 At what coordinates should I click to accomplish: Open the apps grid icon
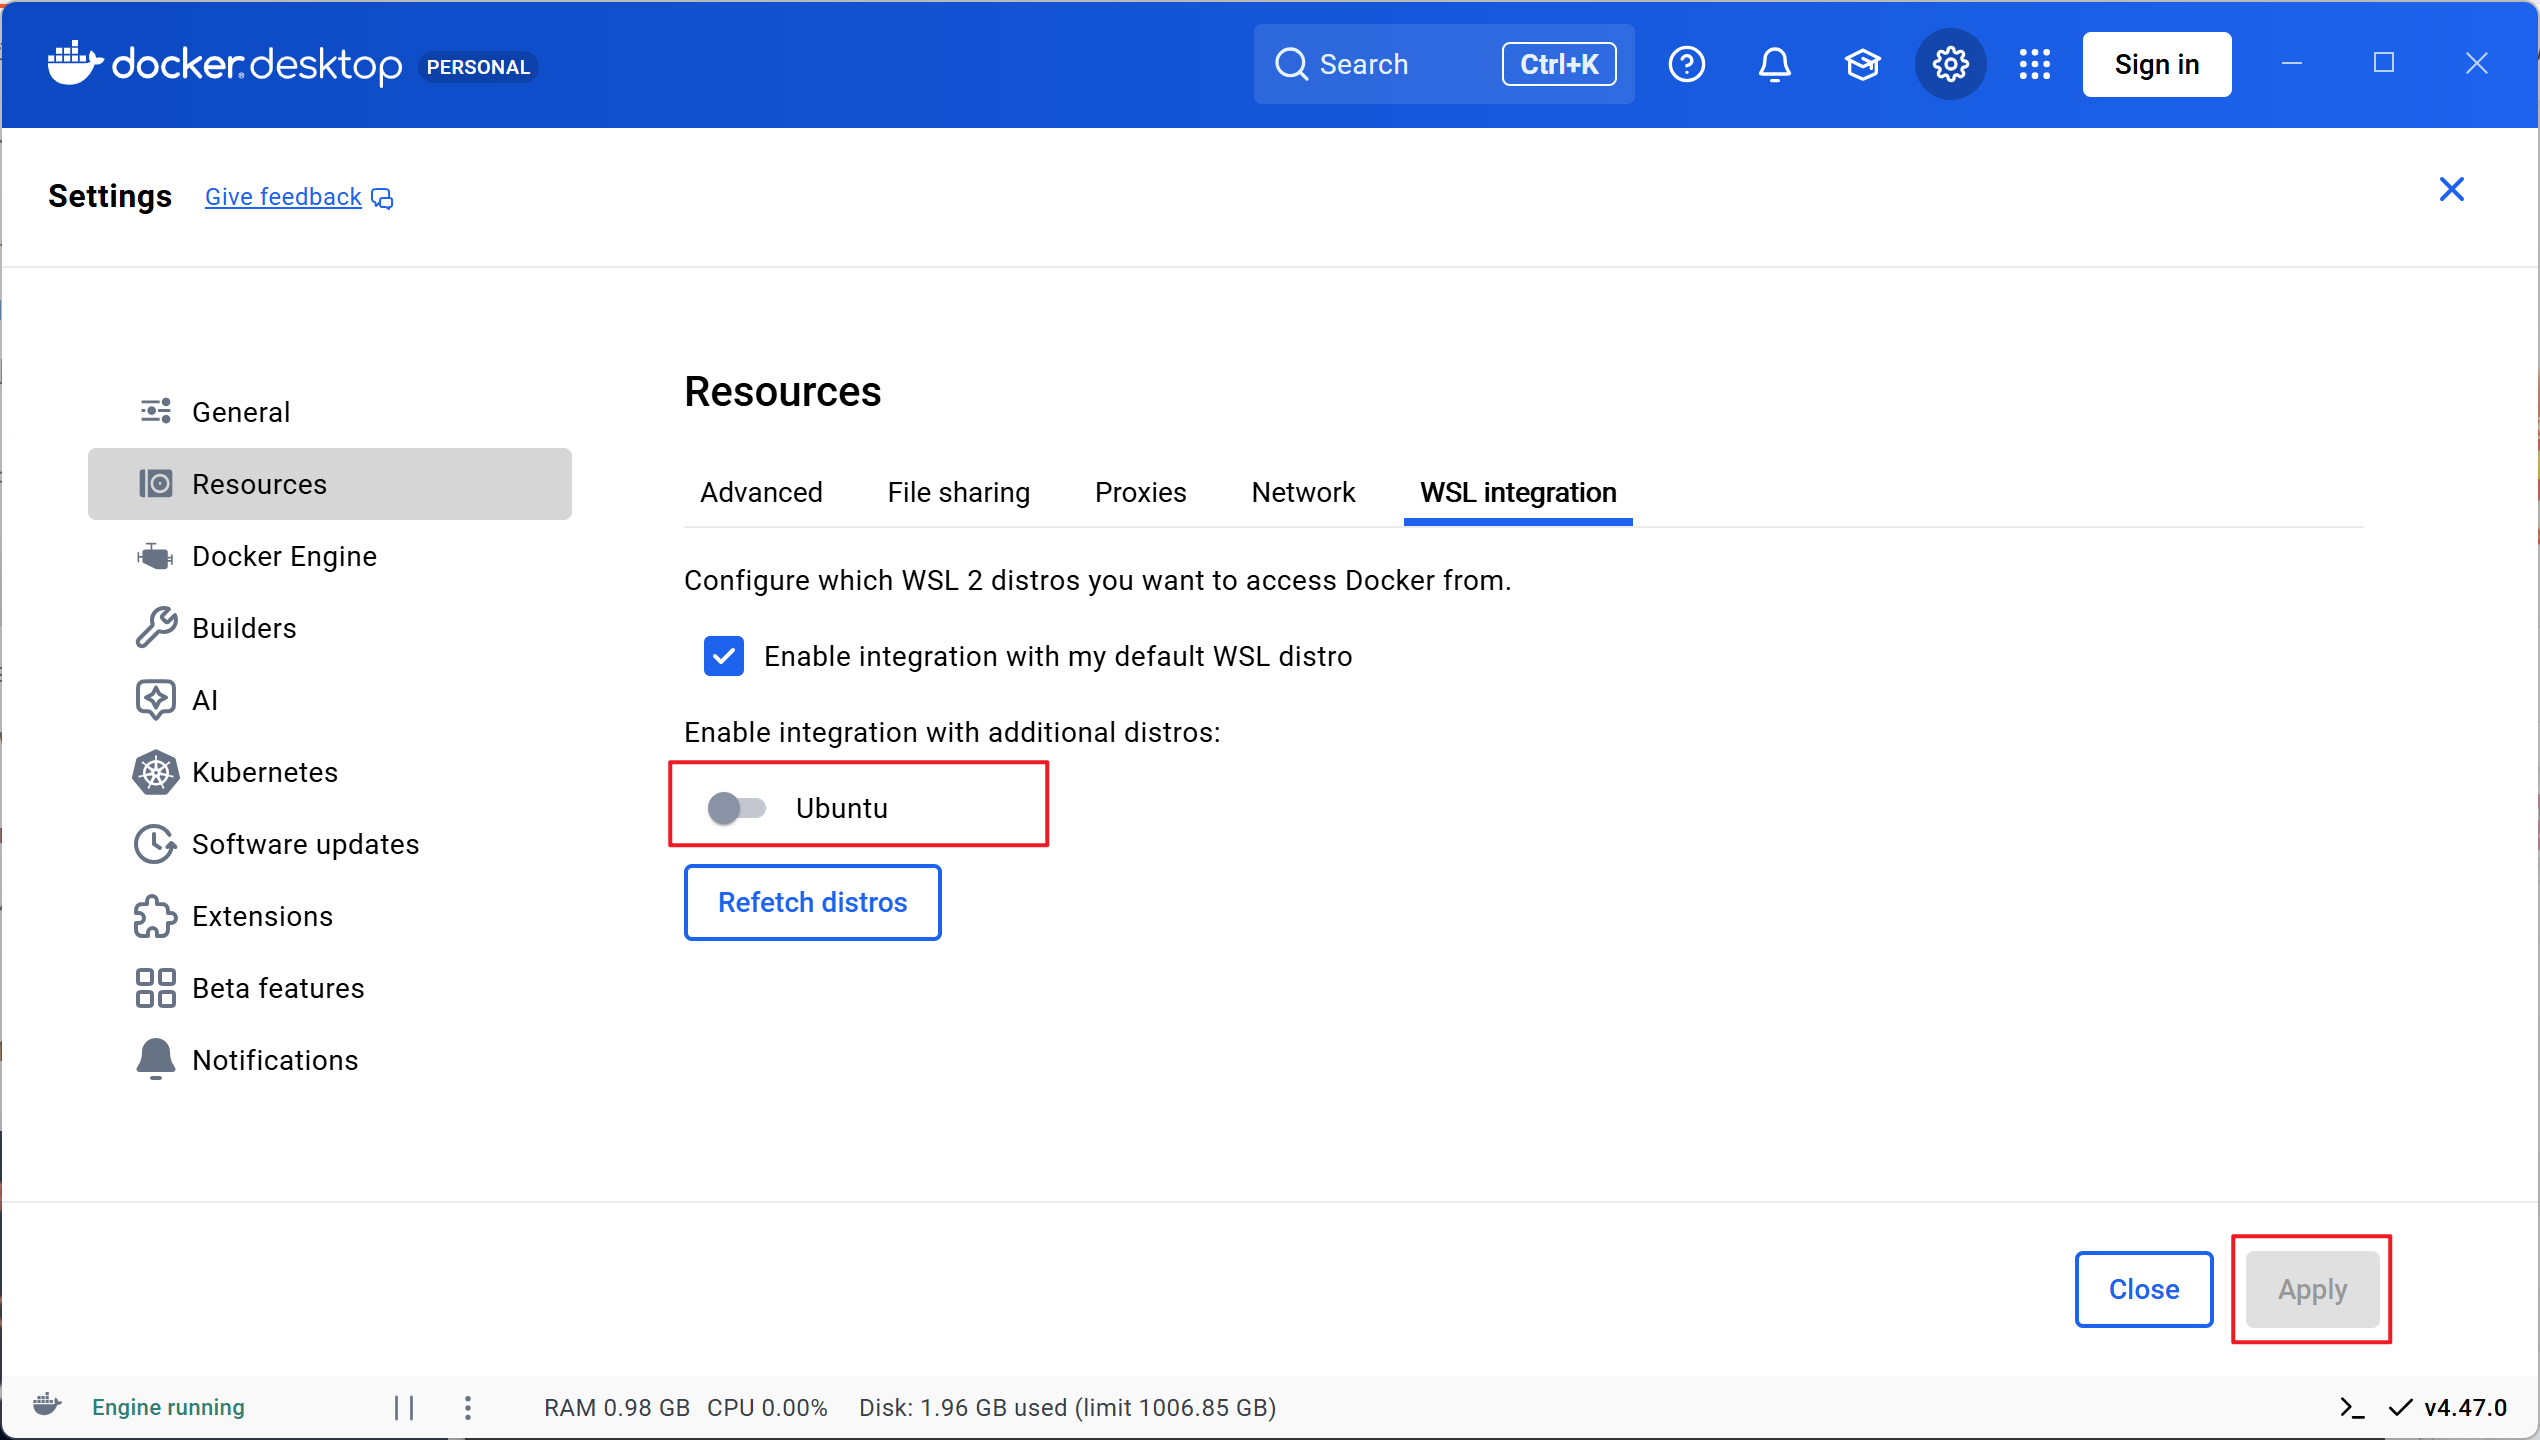click(x=2034, y=65)
